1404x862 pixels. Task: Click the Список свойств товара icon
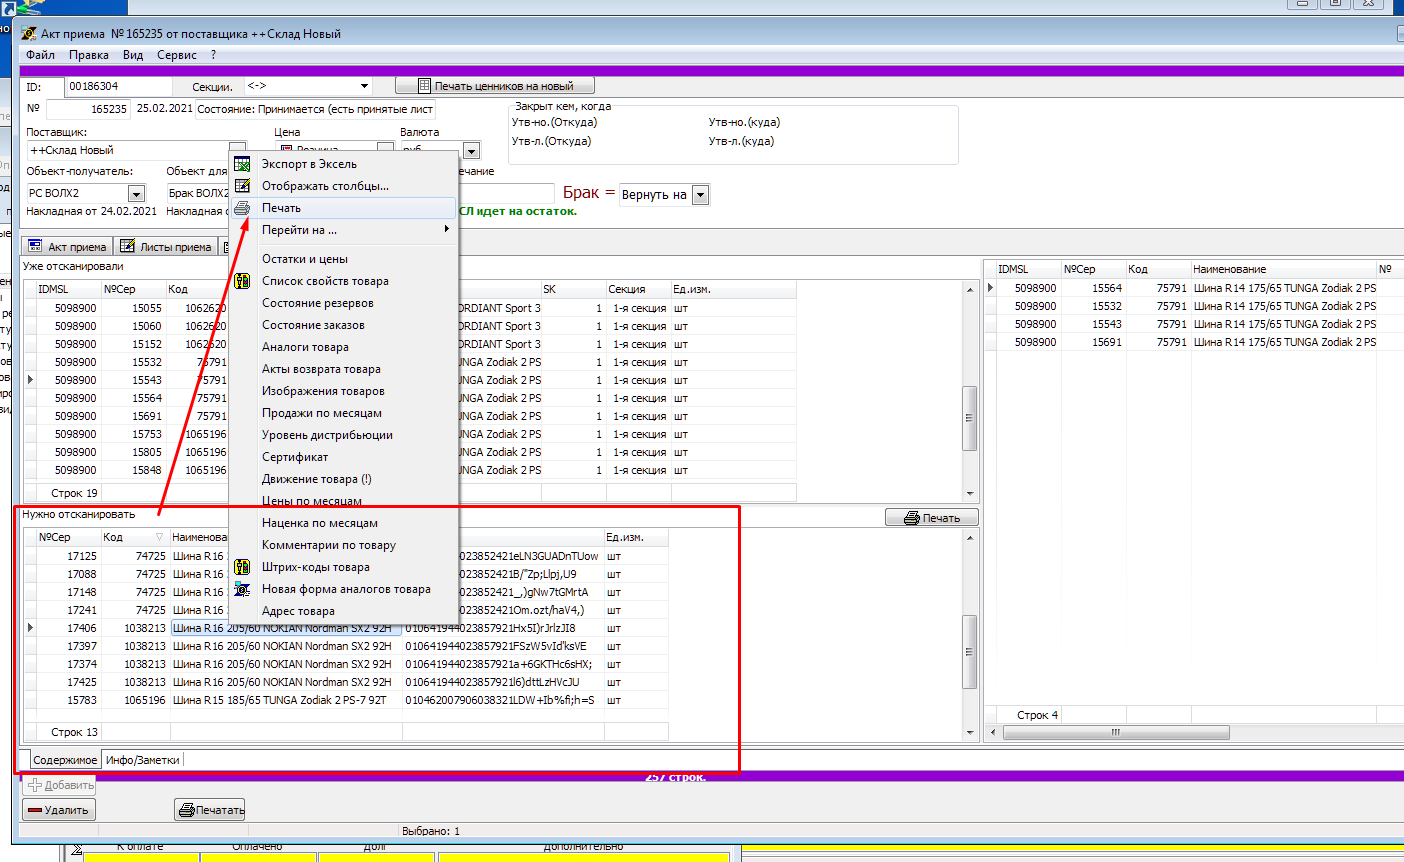tap(242, 281)
